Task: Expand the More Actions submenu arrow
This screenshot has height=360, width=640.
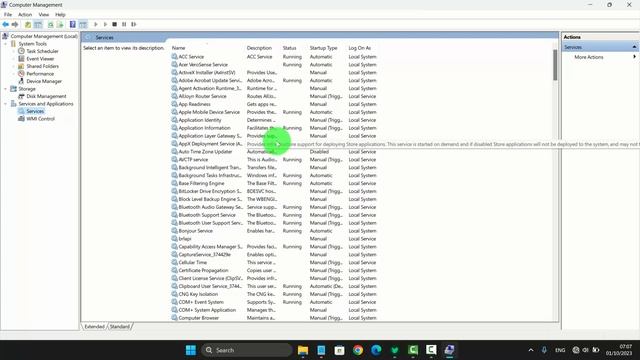Action: (634, 57)
